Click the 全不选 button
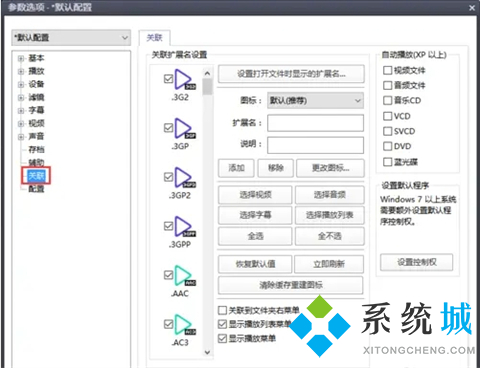This screenshot has width=480, height=368. click(330, 236)
